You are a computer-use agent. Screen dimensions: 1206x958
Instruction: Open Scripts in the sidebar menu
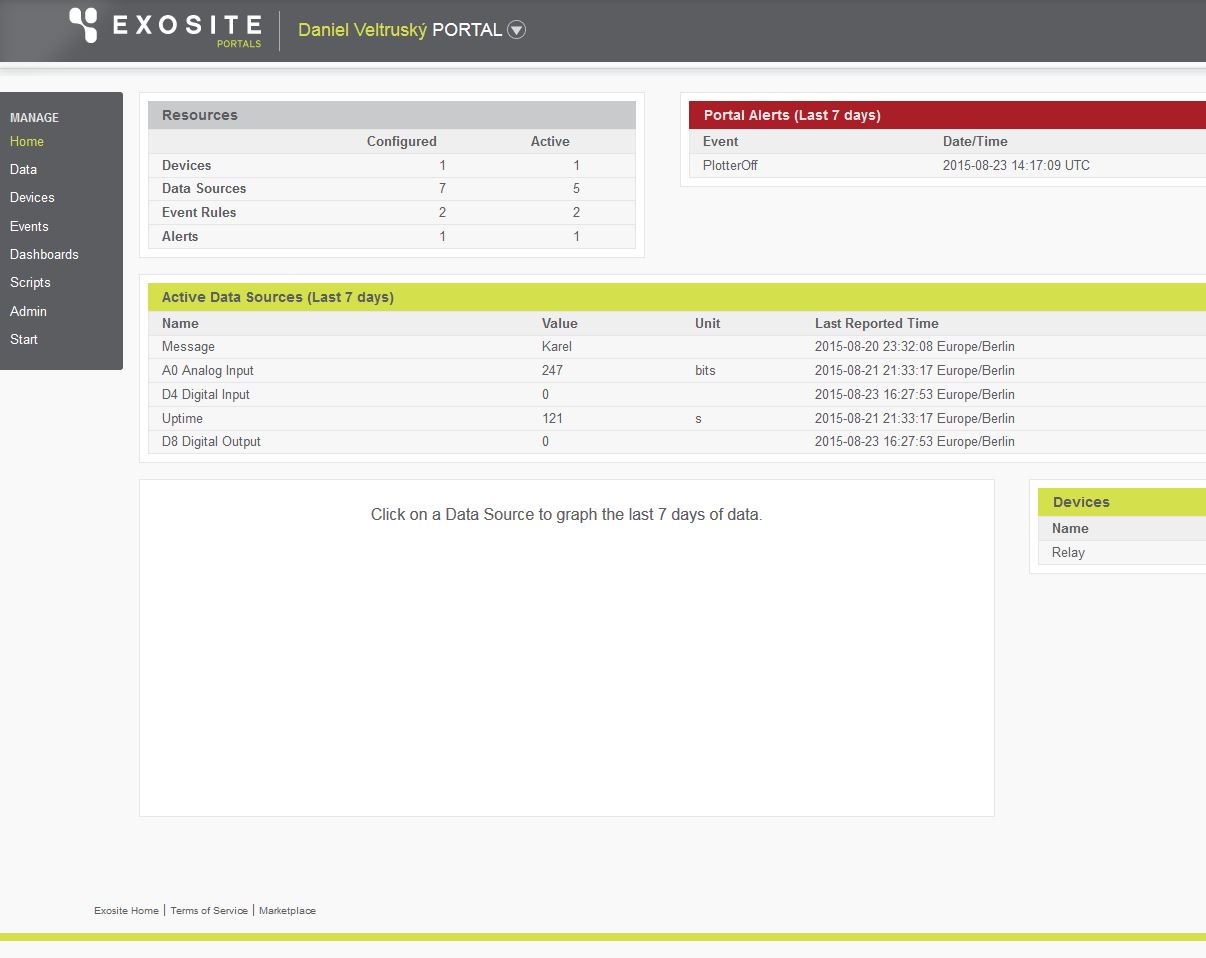(30, 283)
